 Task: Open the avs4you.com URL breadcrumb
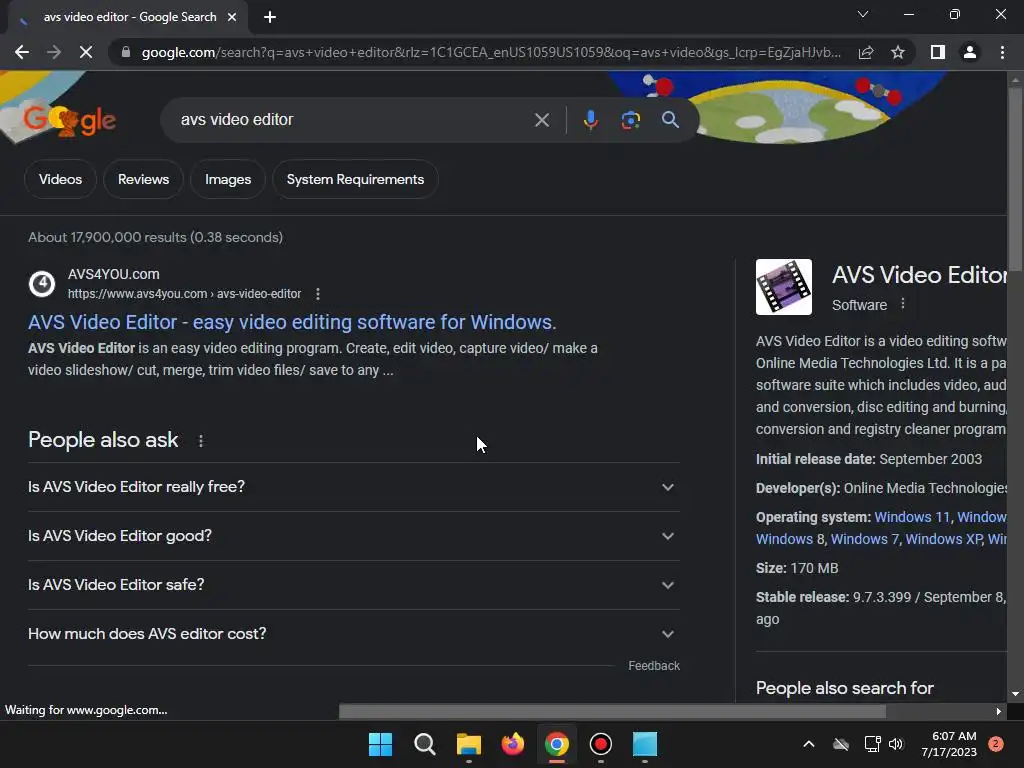pyautogui.click(x=184, y=295)
